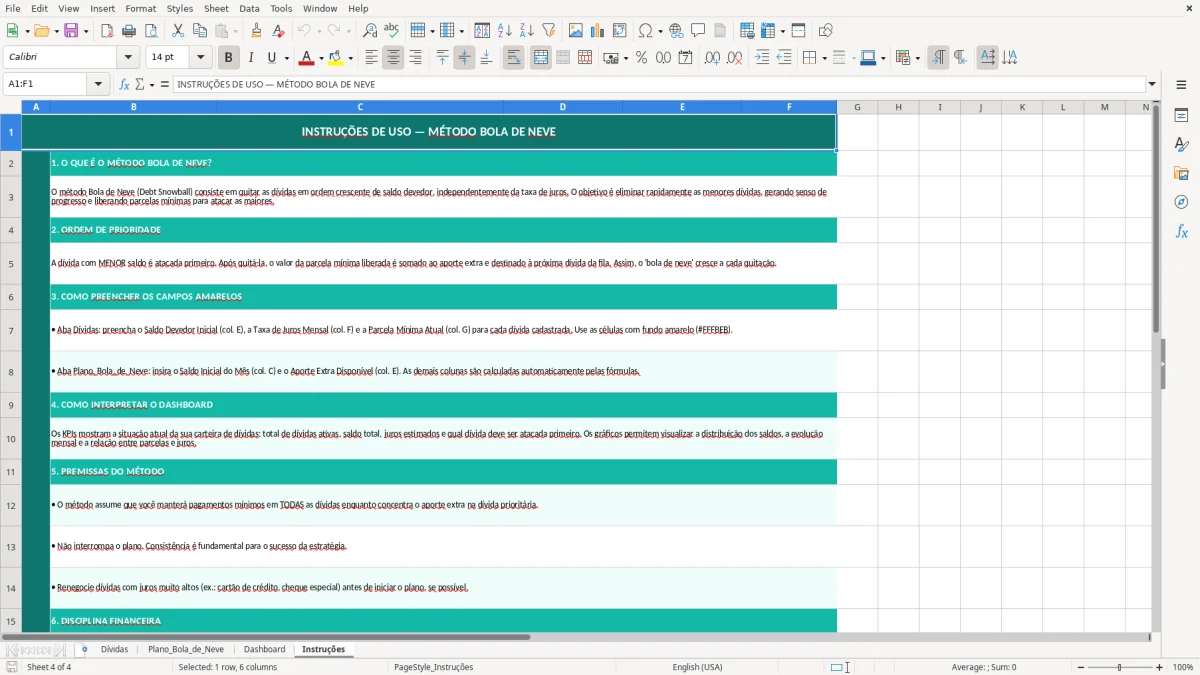The width and height of the screenshot is (1200, 675).
Task: Sort ascending
Action: point(505,31)
